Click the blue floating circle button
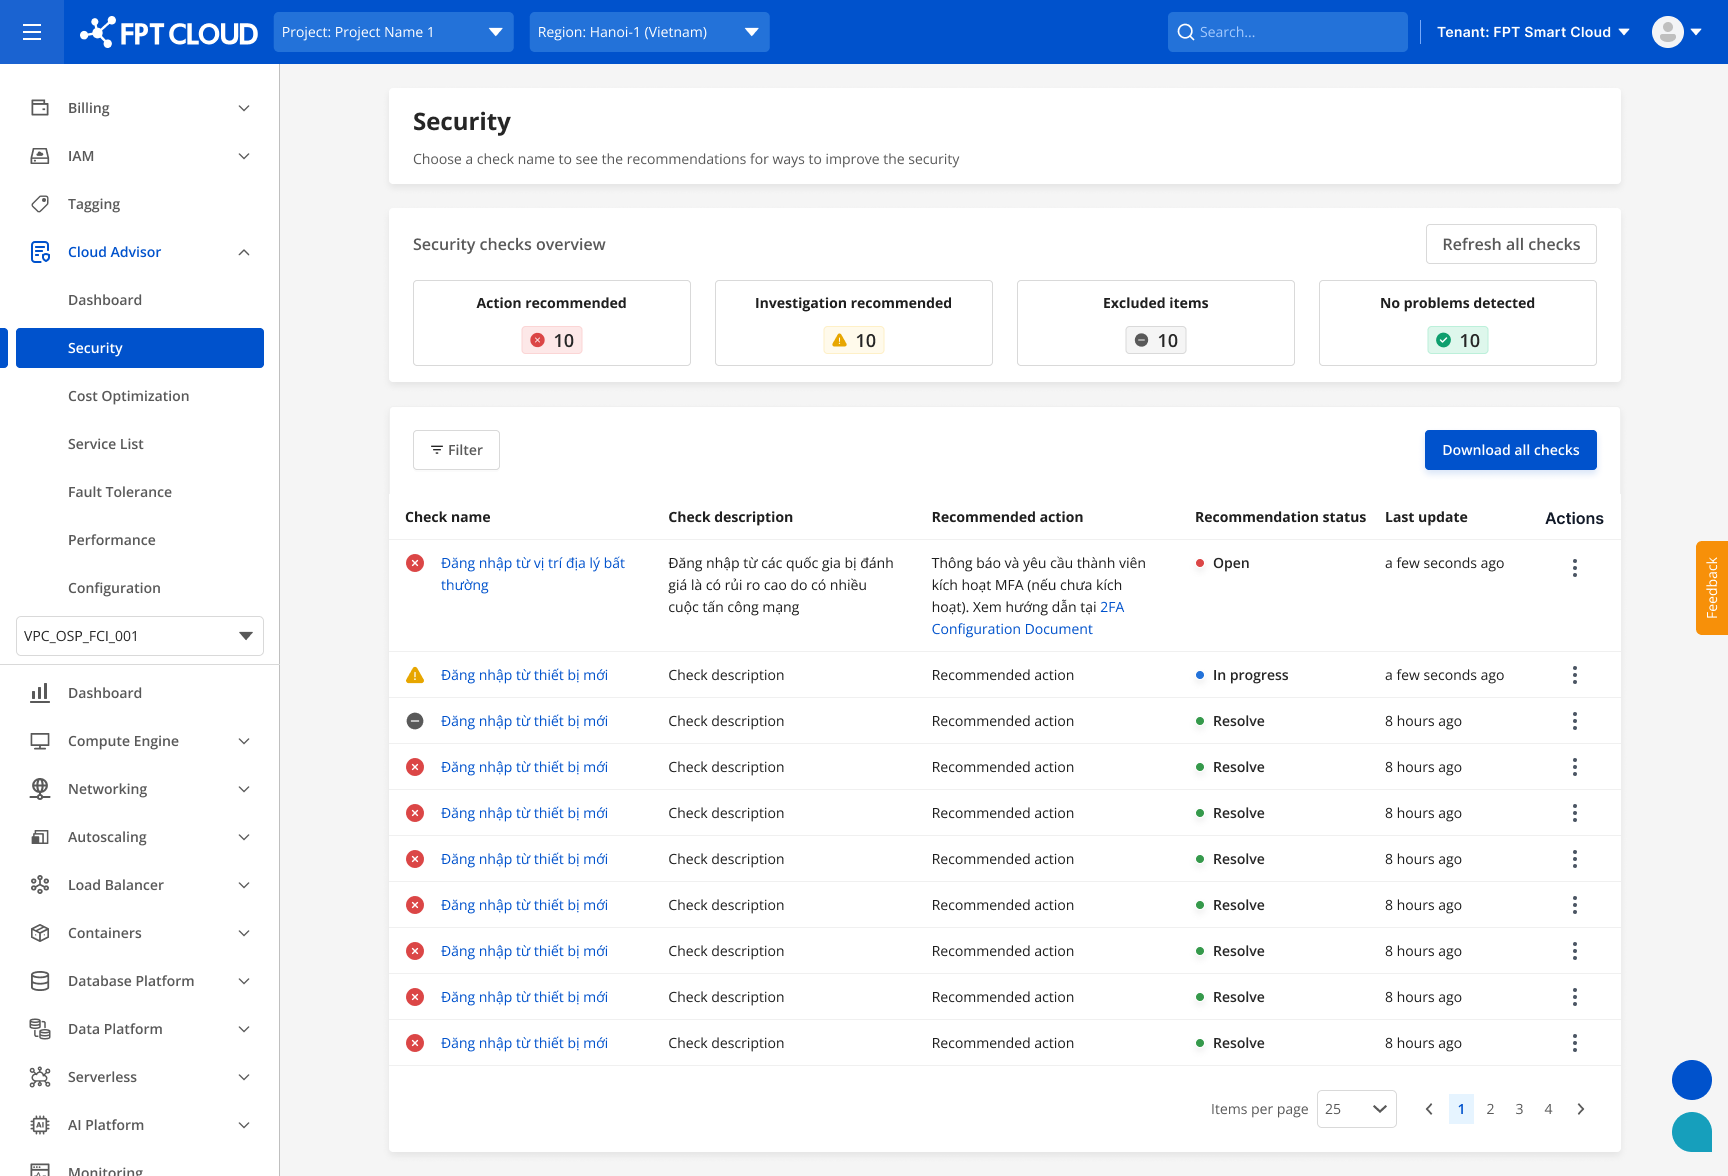 tap(1692, 1080)
